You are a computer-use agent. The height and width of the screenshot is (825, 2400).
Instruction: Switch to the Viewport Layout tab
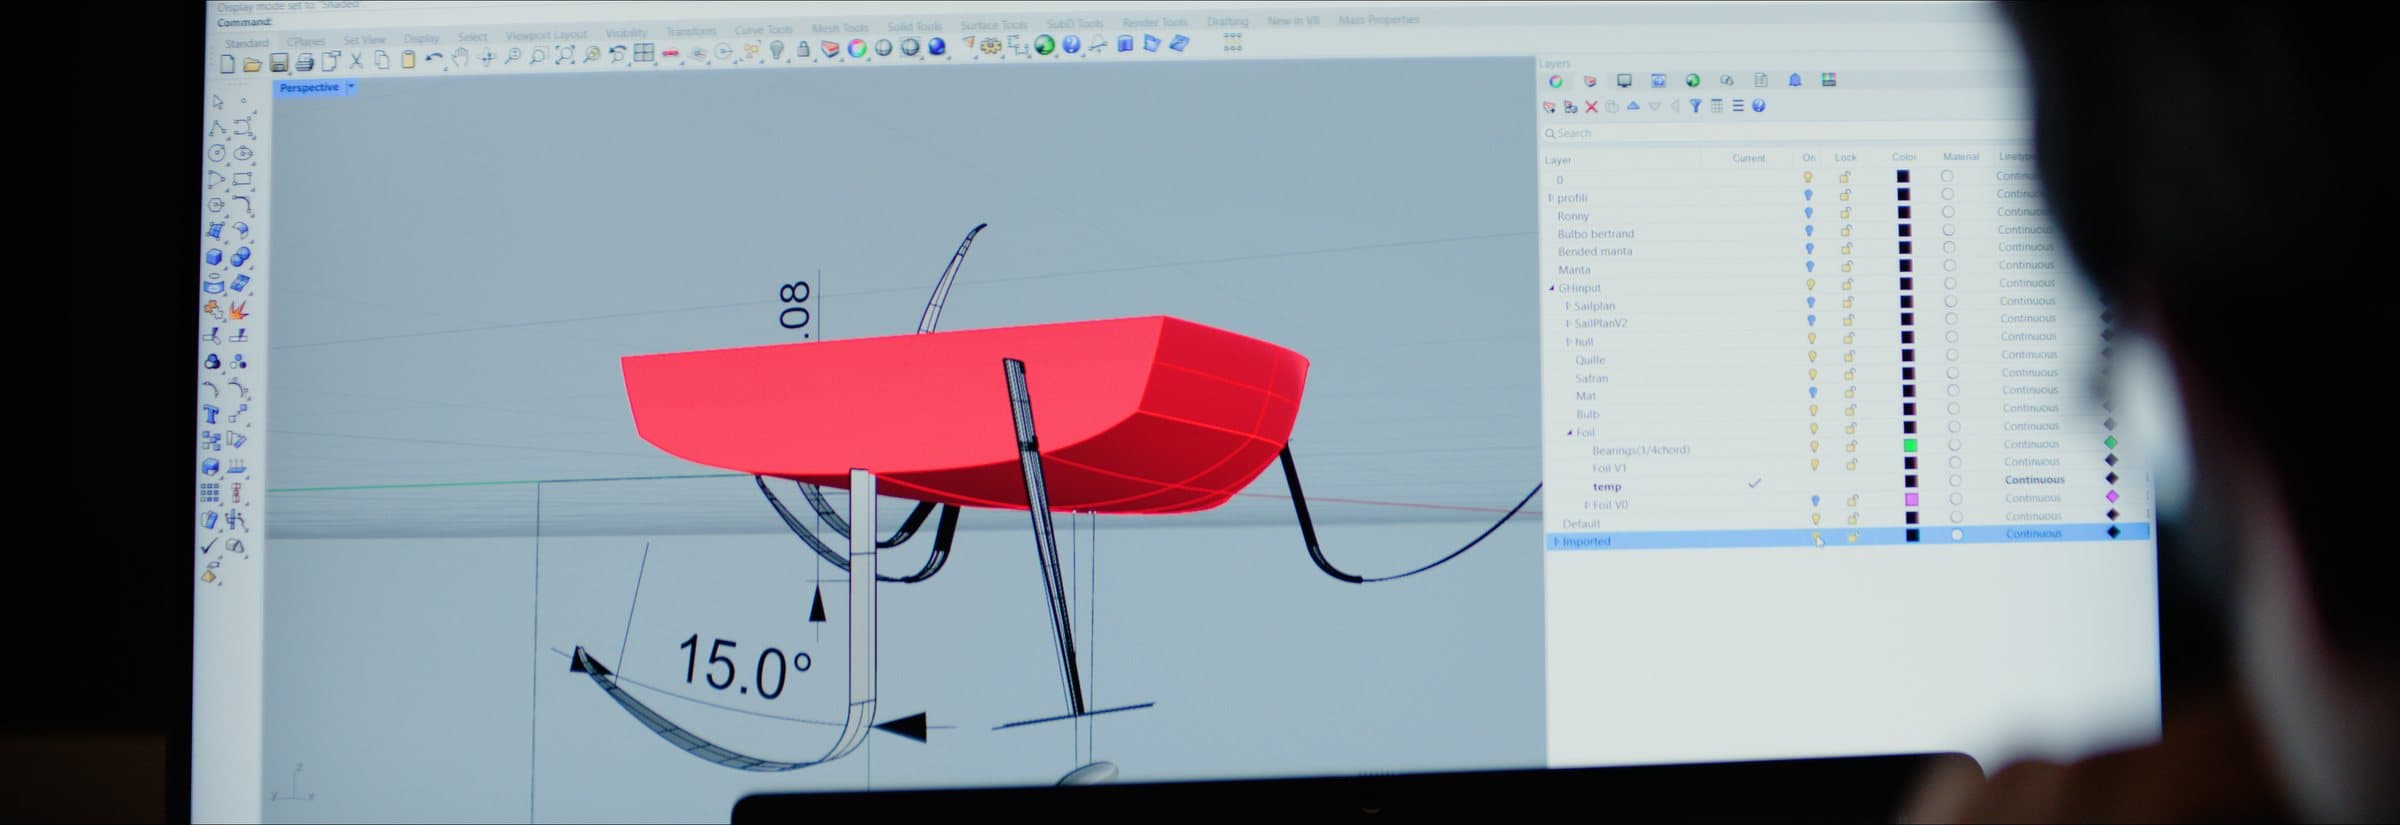coord(546,35)
